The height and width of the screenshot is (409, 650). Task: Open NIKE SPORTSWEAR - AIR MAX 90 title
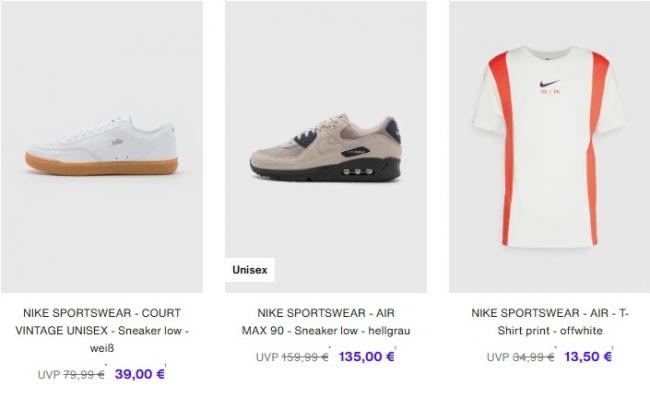pos(326,322)
